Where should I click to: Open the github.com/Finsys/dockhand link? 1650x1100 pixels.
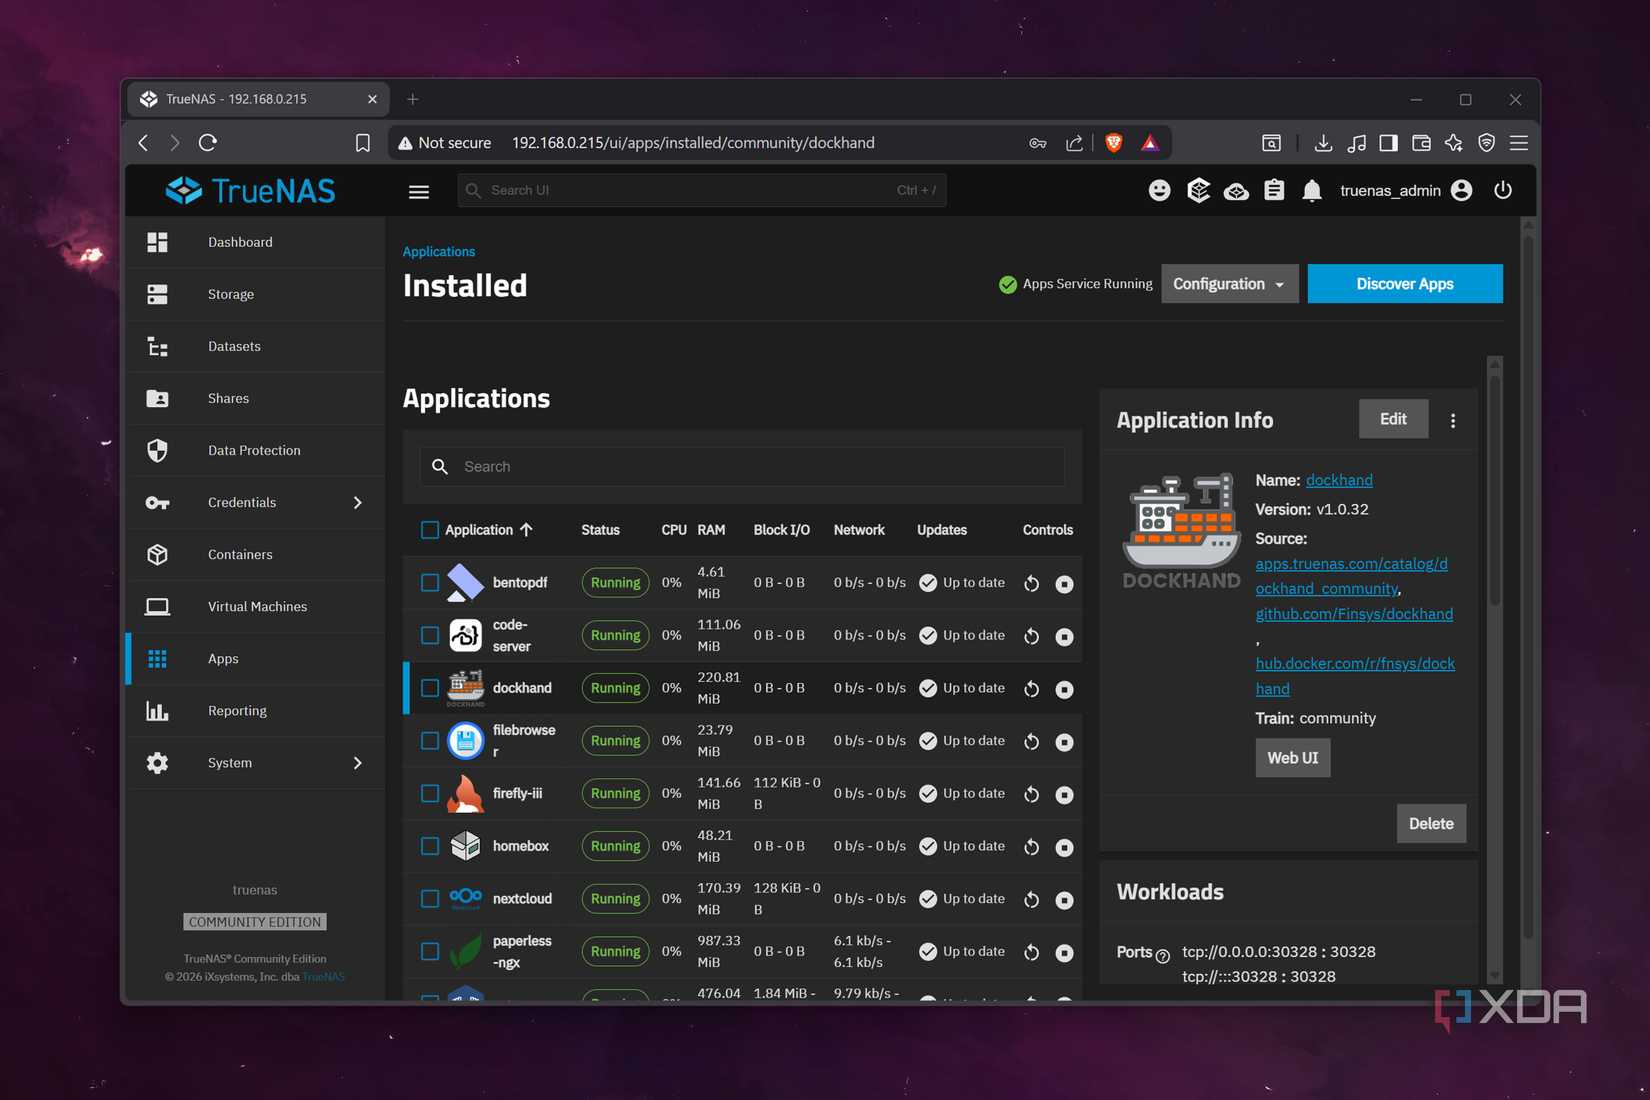tap(1354, 614)
